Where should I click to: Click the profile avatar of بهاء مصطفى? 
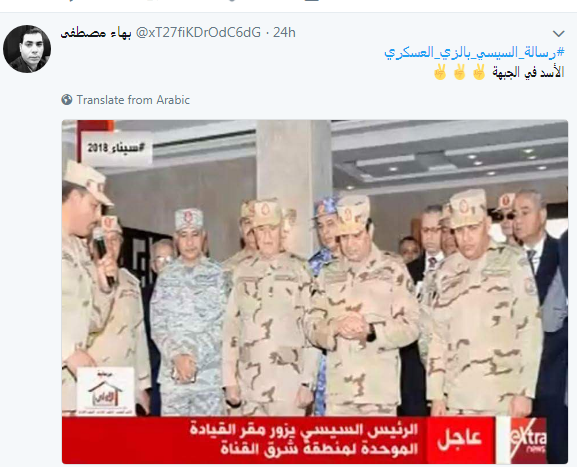click(27, 49)
